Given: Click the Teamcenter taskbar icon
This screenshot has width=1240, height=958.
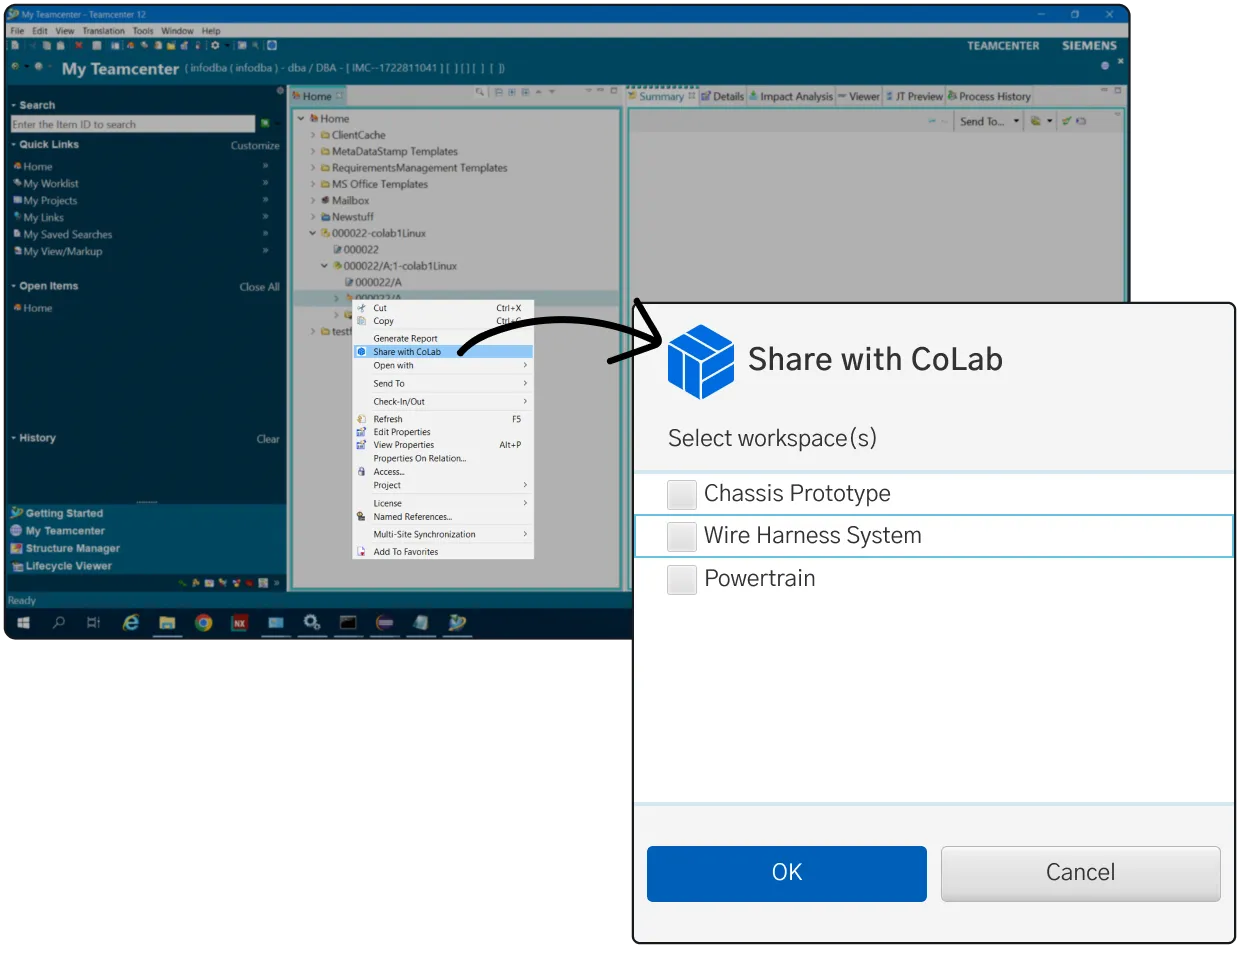Looking at the screenshot, I should coord(457,623).
